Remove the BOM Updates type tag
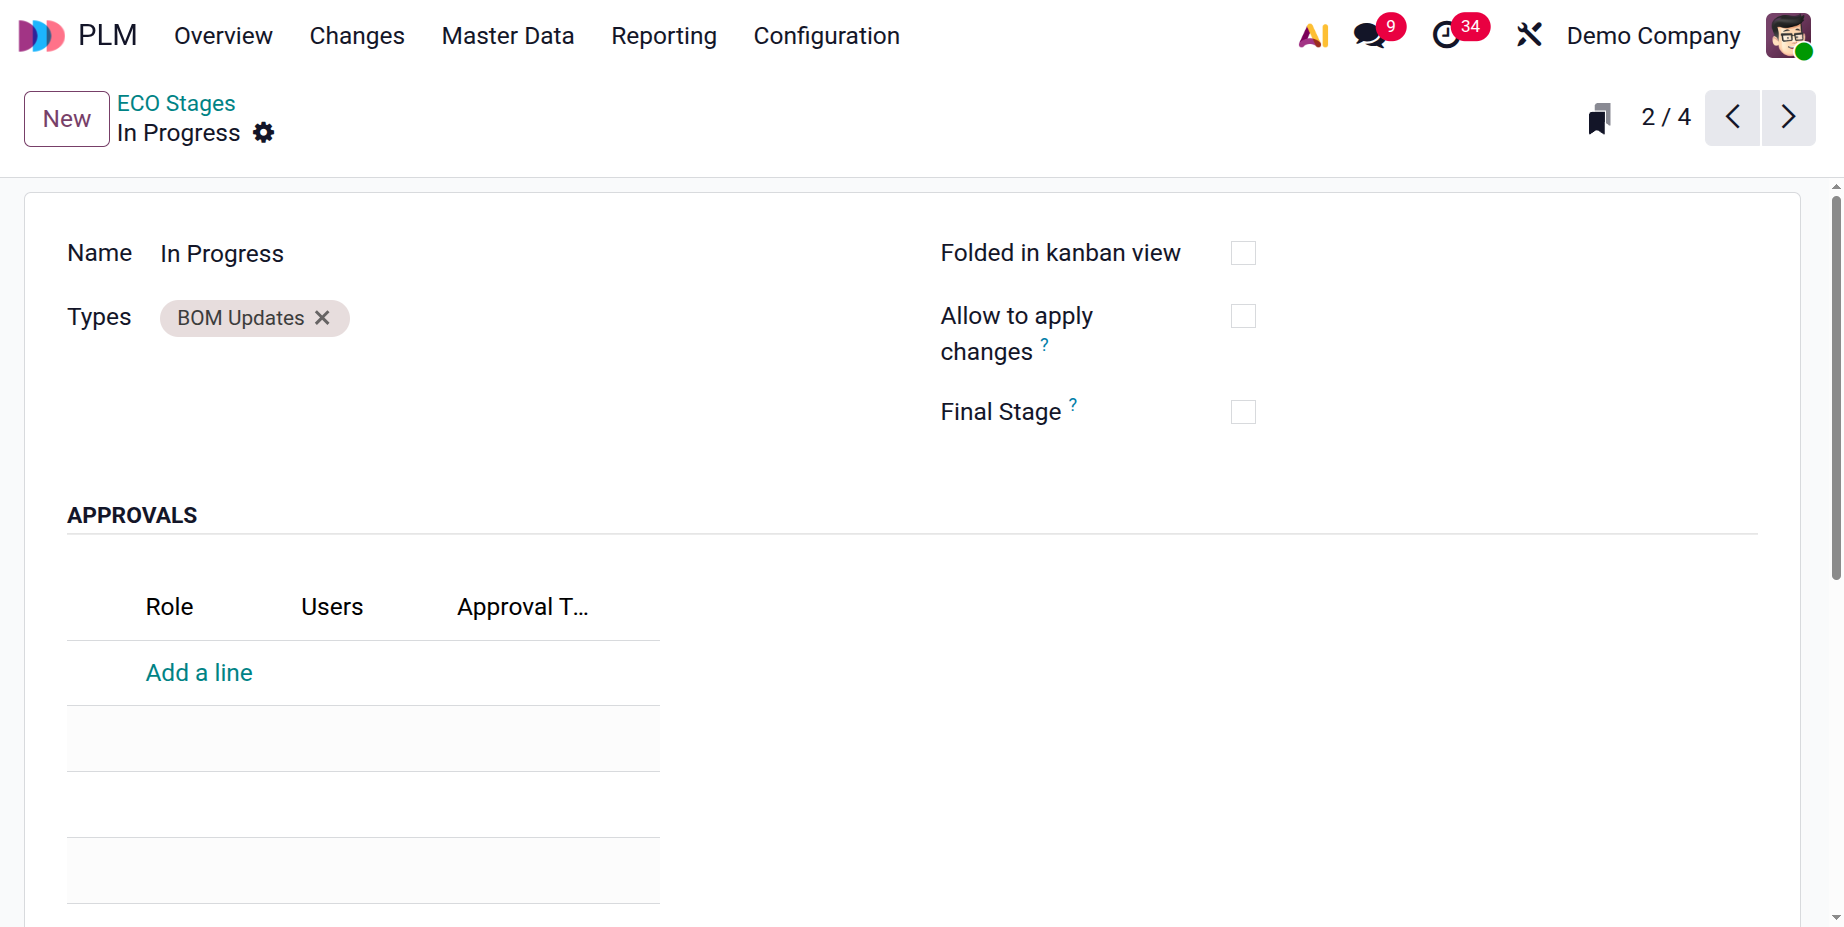The width and height of the screenshot is (1844, 927). (x=322, y=318)
